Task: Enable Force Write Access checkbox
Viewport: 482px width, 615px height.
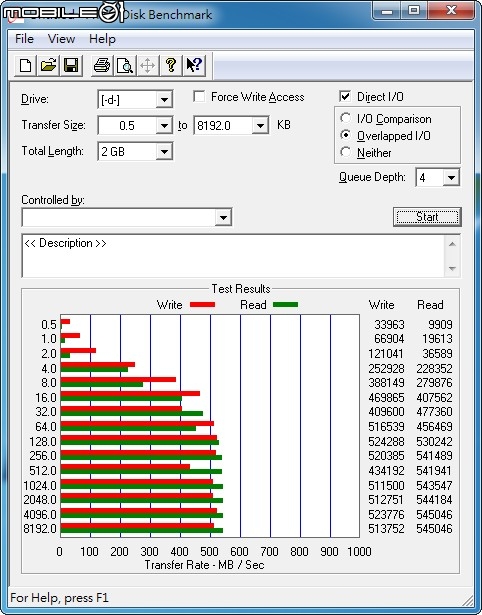Action: click(199, 96)
